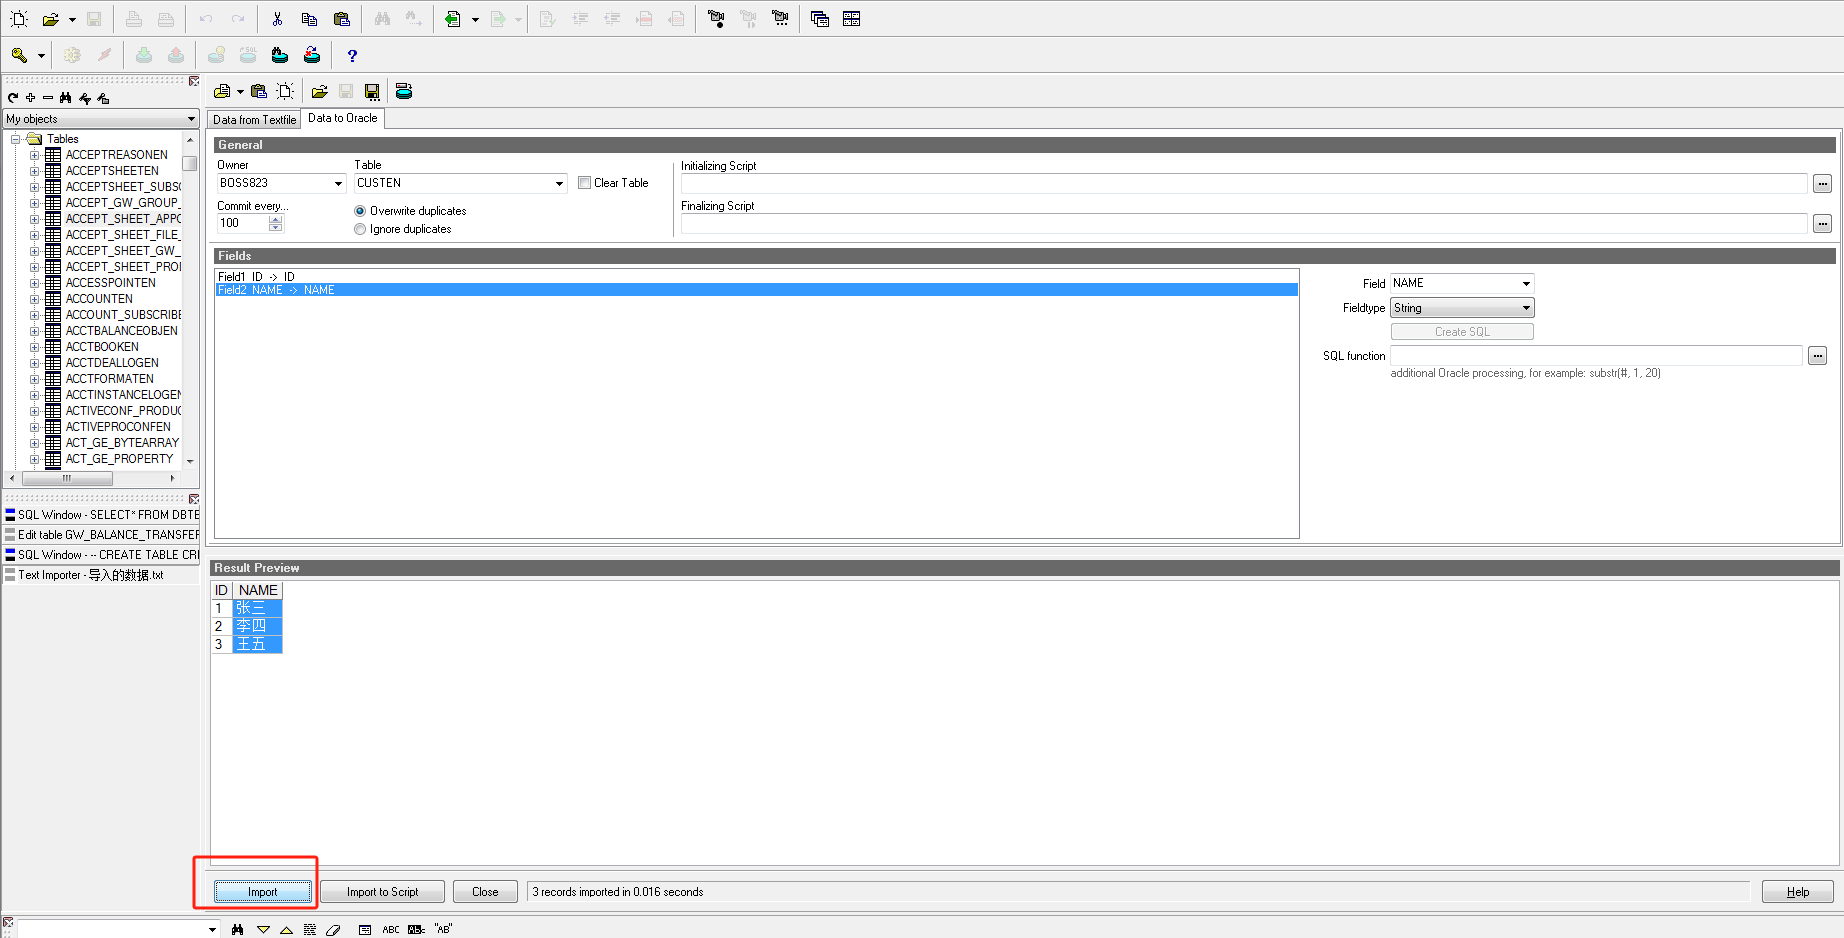This screenshot has width=1844, height=938.
Task: Click the Paste clipboard icon in main toolbar
Action: [x=341, y=19]
